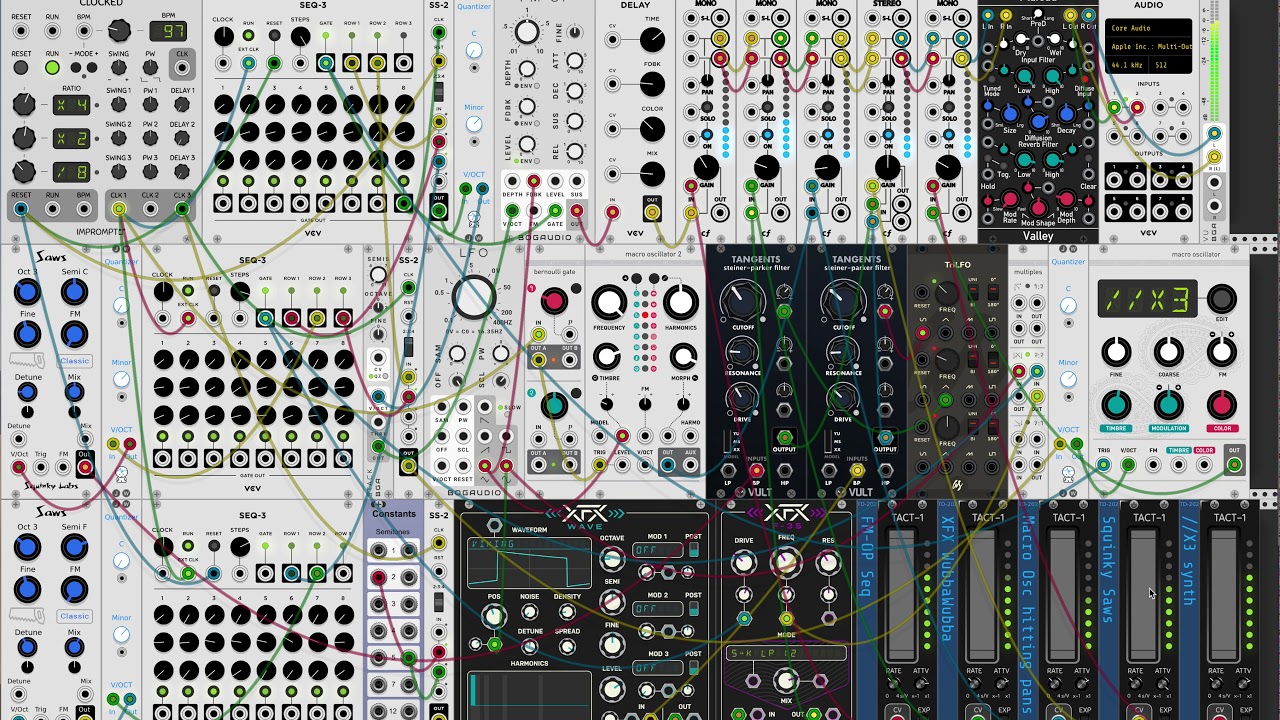Open the Core Audio driver selector

click(1149, 29)
